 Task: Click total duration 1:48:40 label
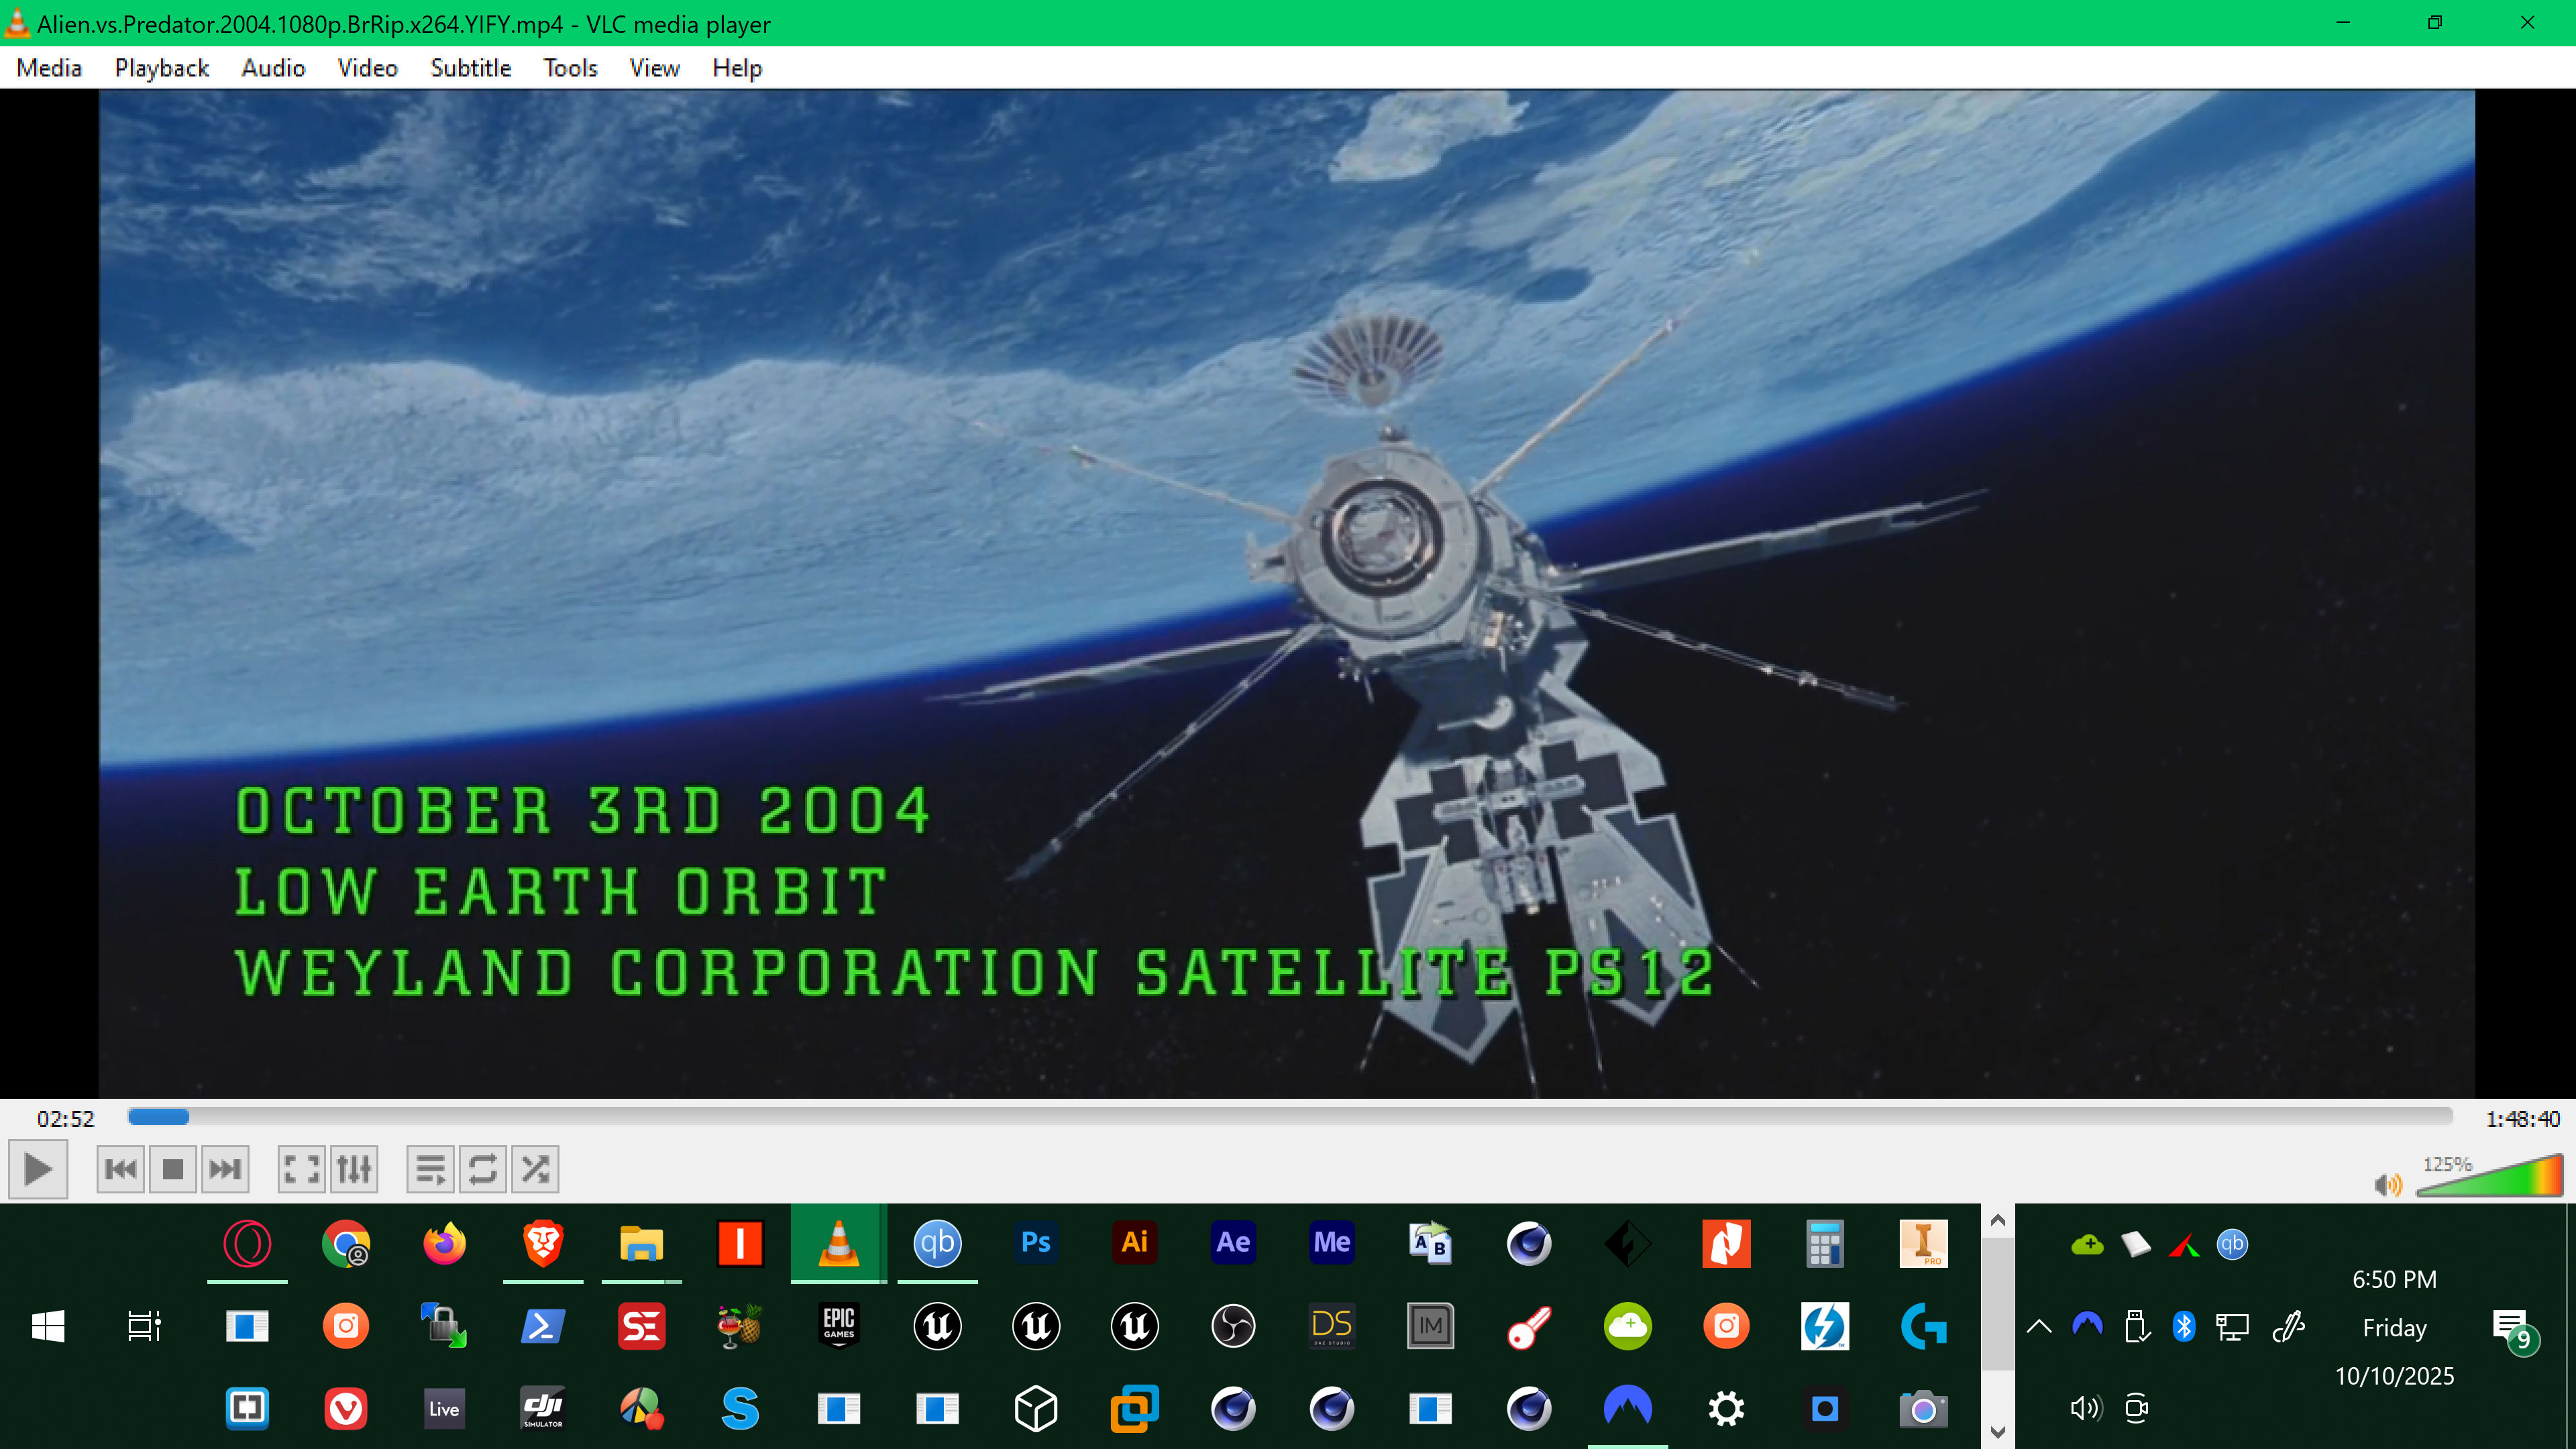[2522, 1119]
